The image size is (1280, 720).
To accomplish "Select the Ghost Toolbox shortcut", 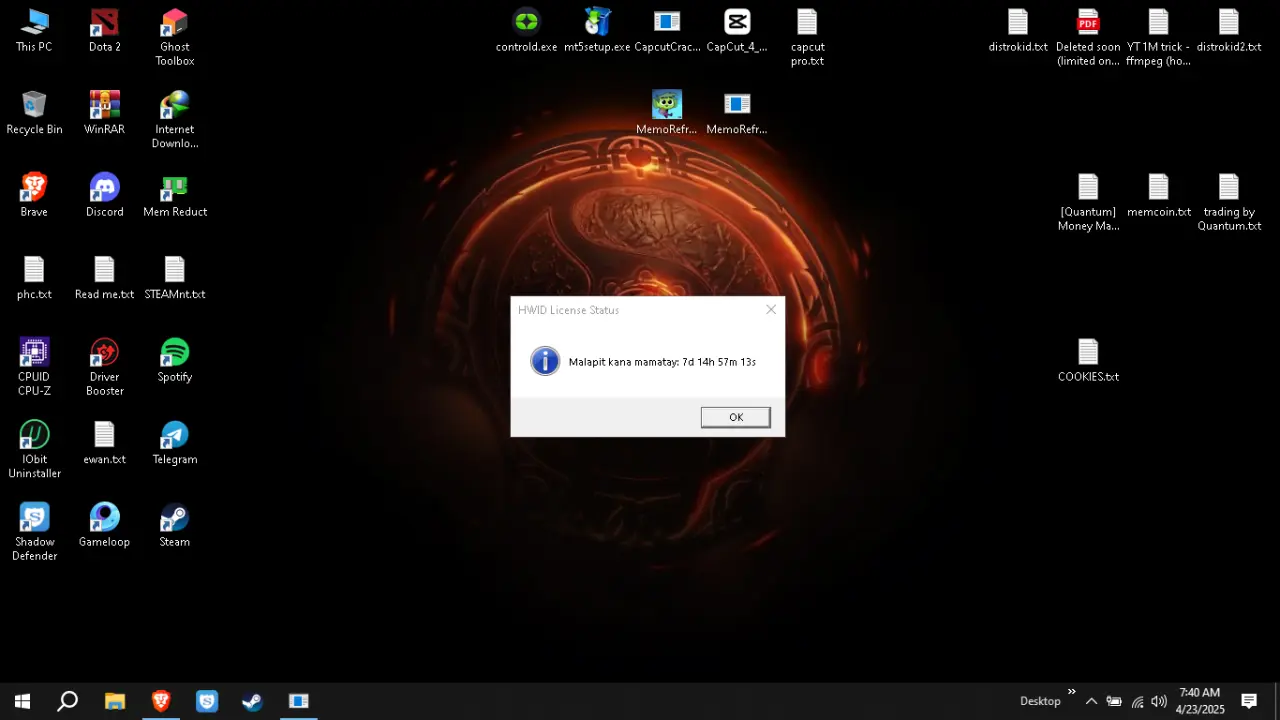I will click(174, 38).
